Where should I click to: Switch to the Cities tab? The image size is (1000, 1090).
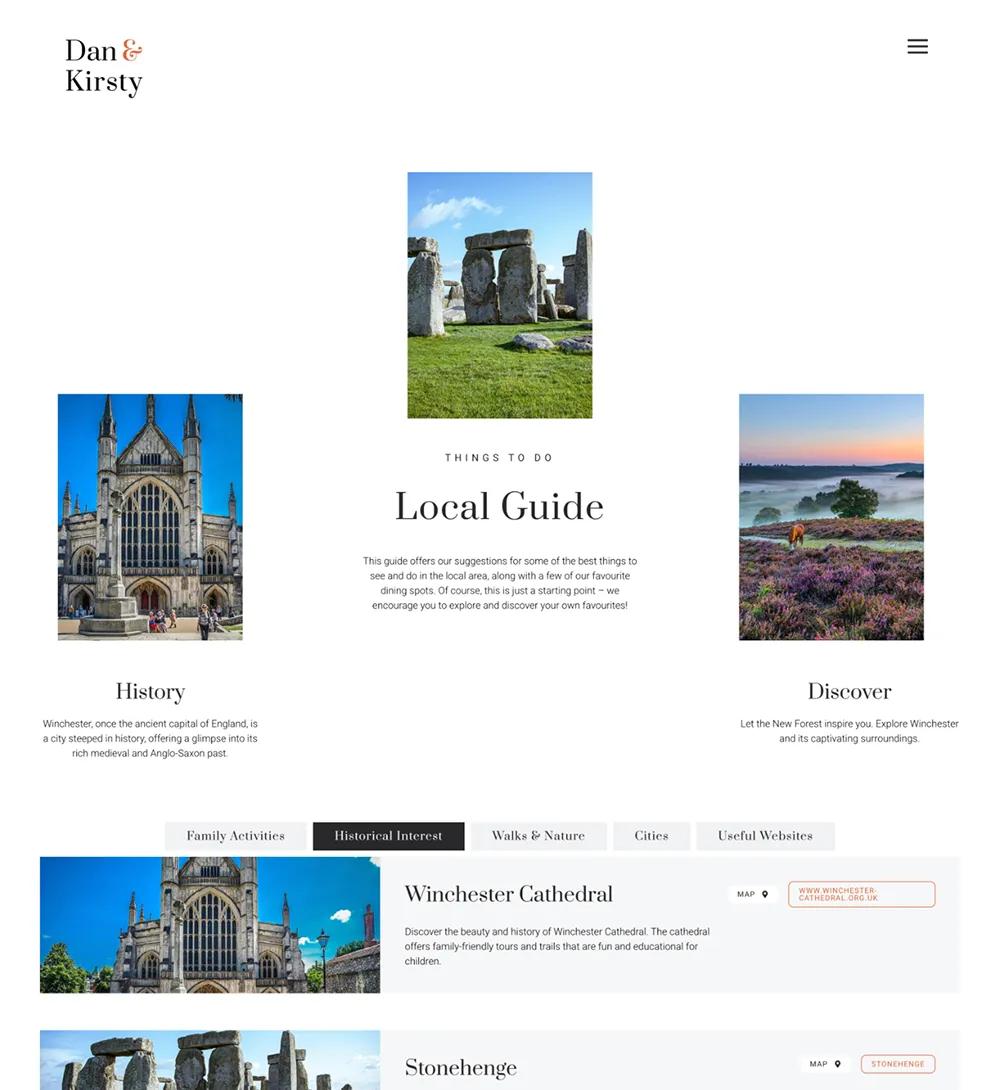[x=651, y=836]
